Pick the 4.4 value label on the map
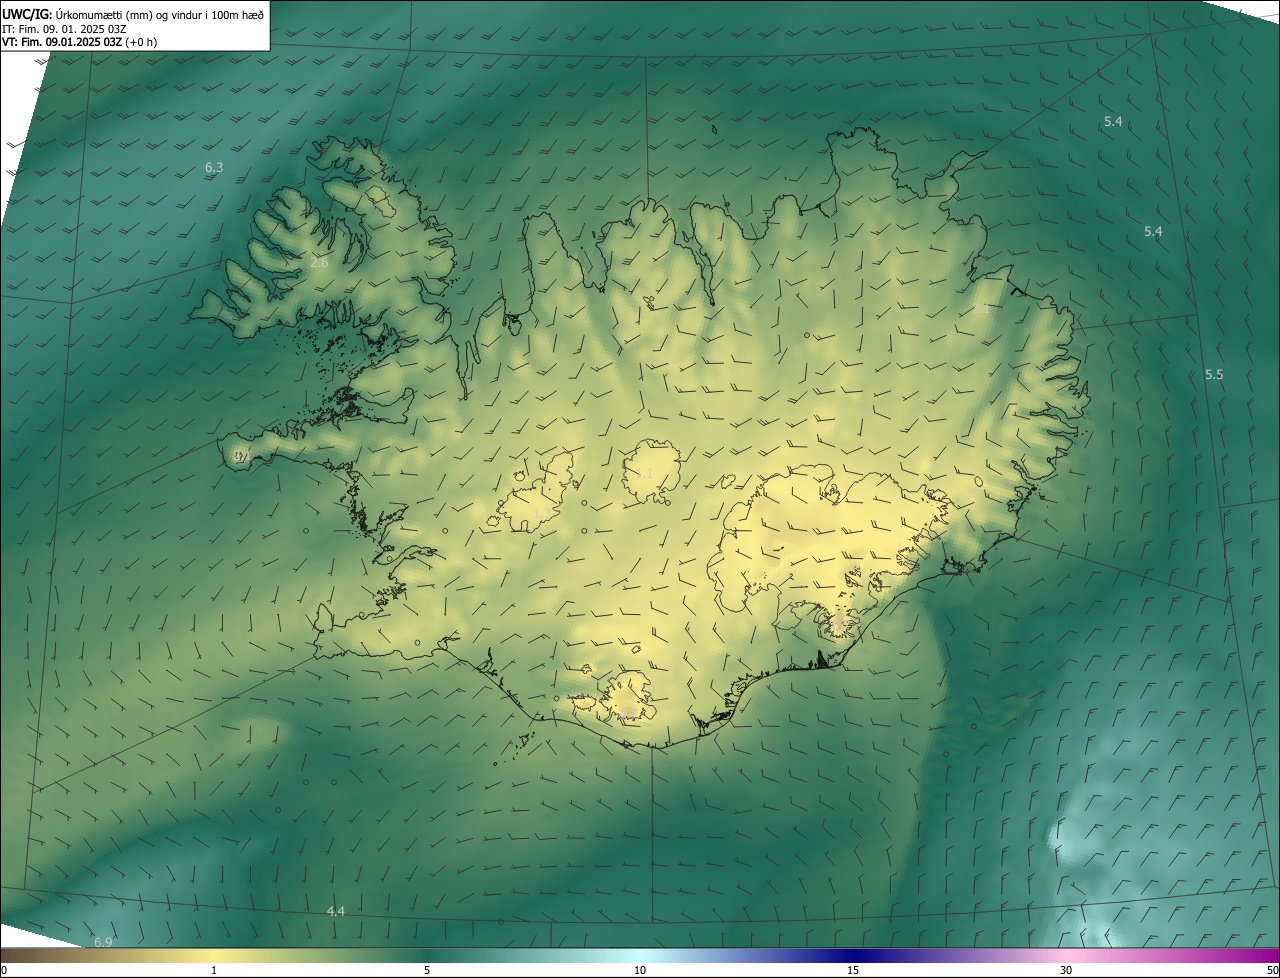The height and width of the screenshot is (978, 1280). [336, 912]
